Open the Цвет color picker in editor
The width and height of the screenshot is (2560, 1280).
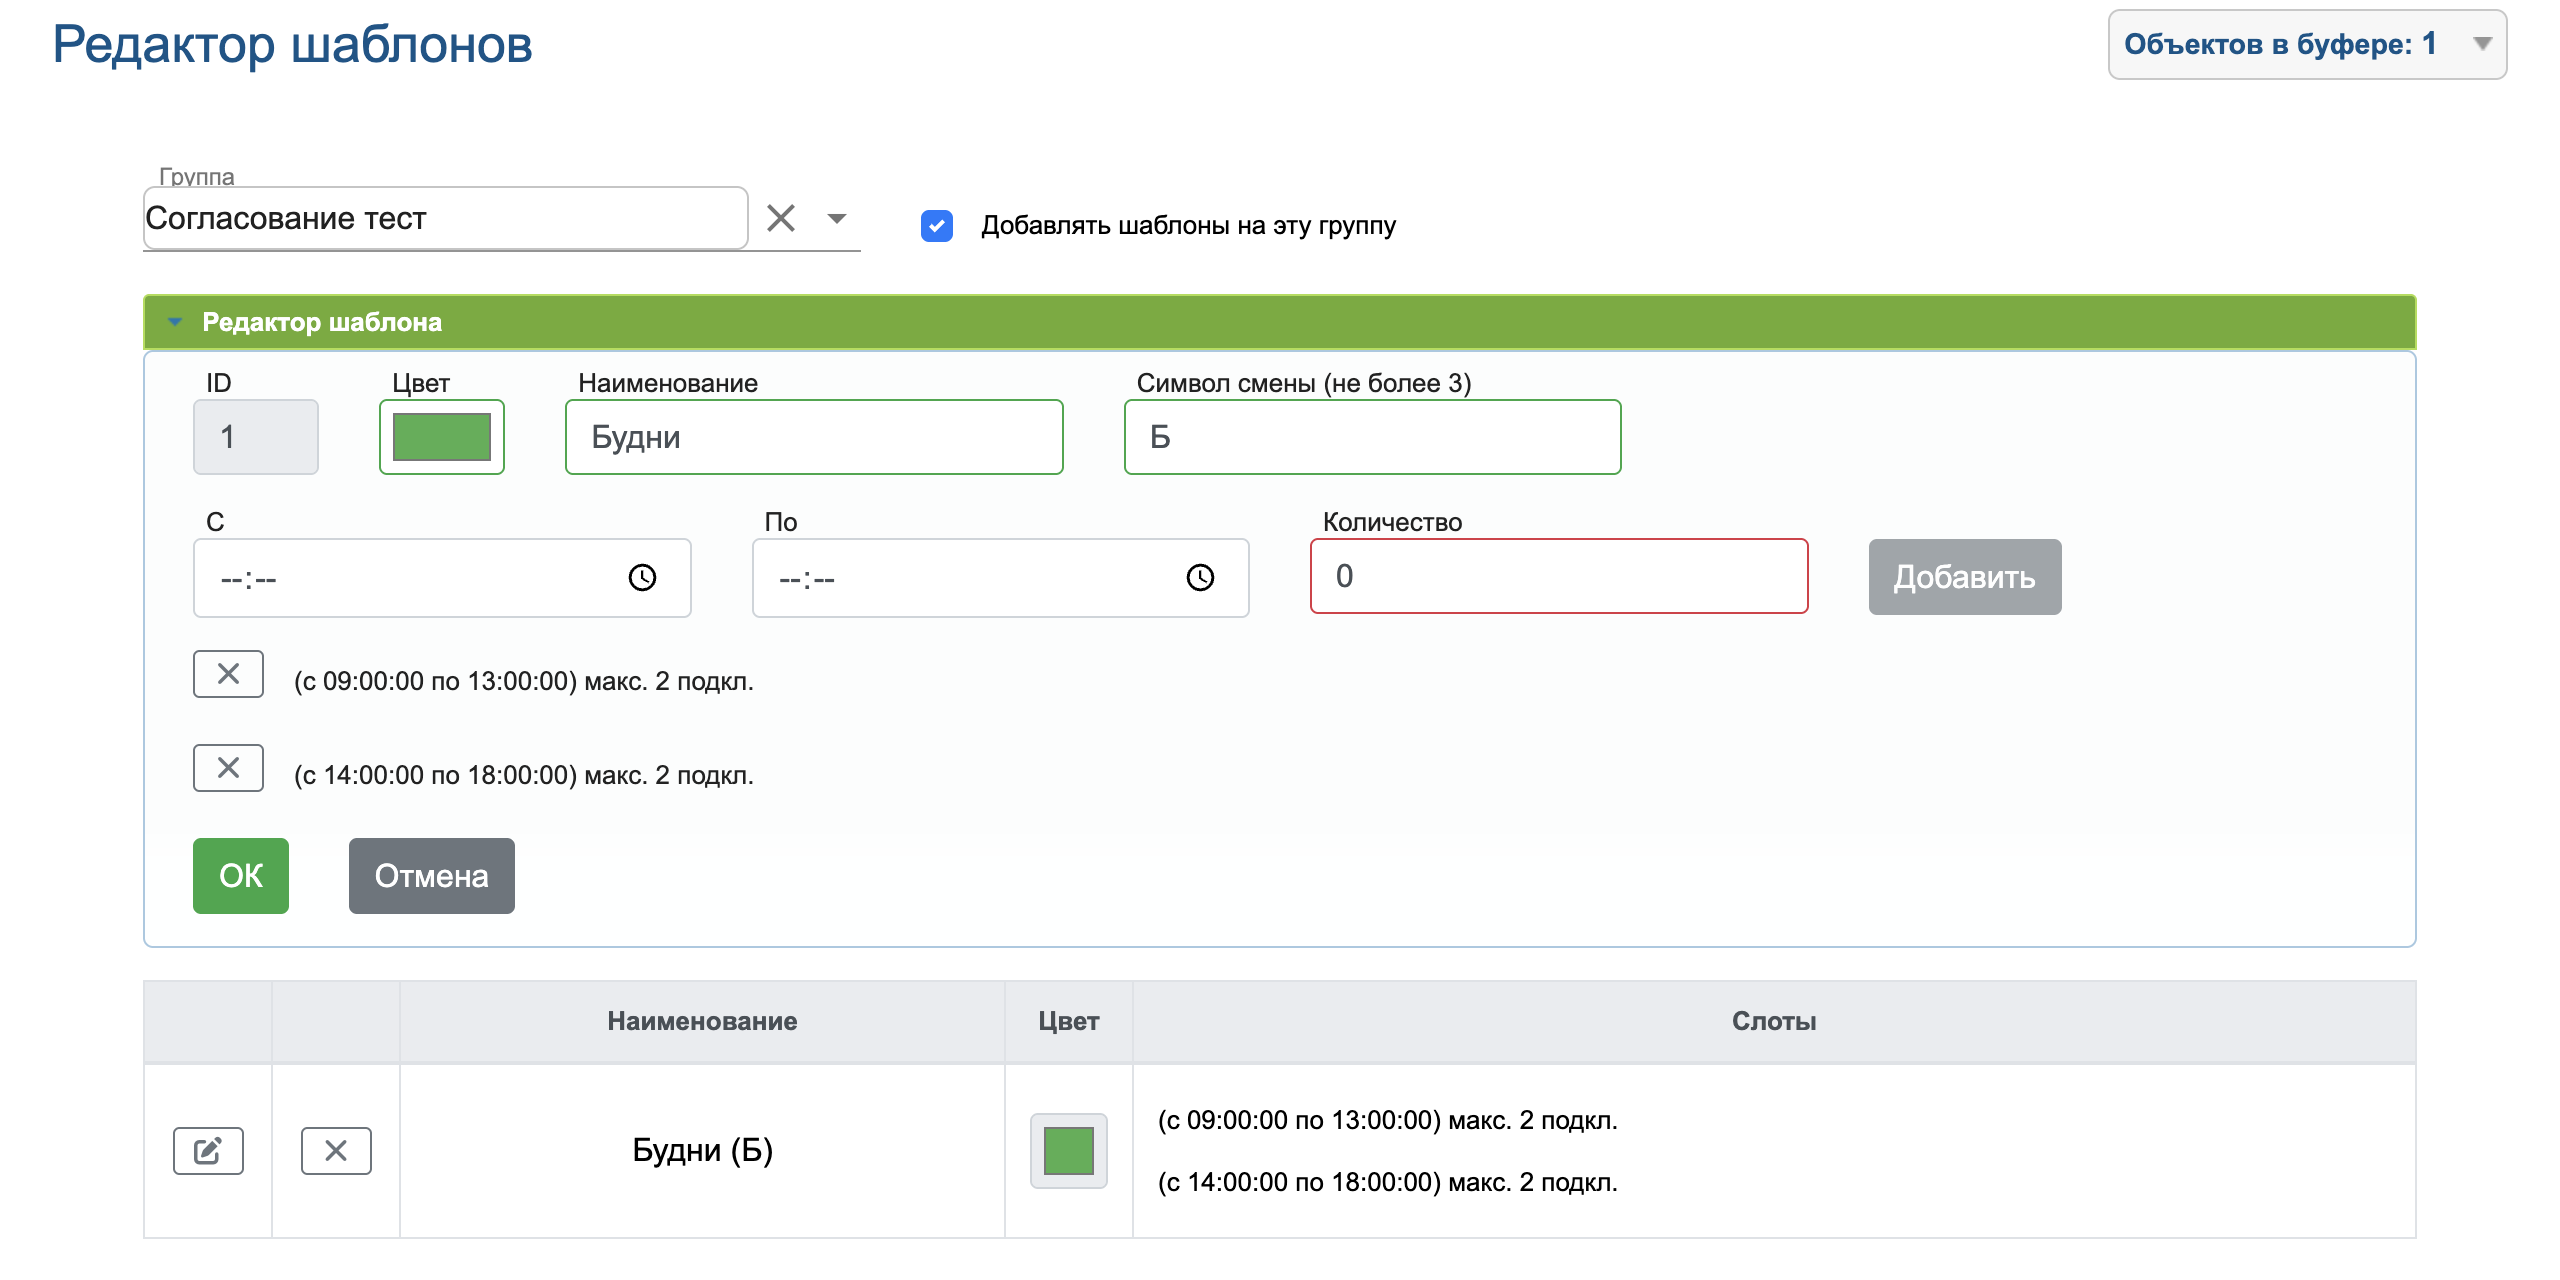click(x=442, y=437)
